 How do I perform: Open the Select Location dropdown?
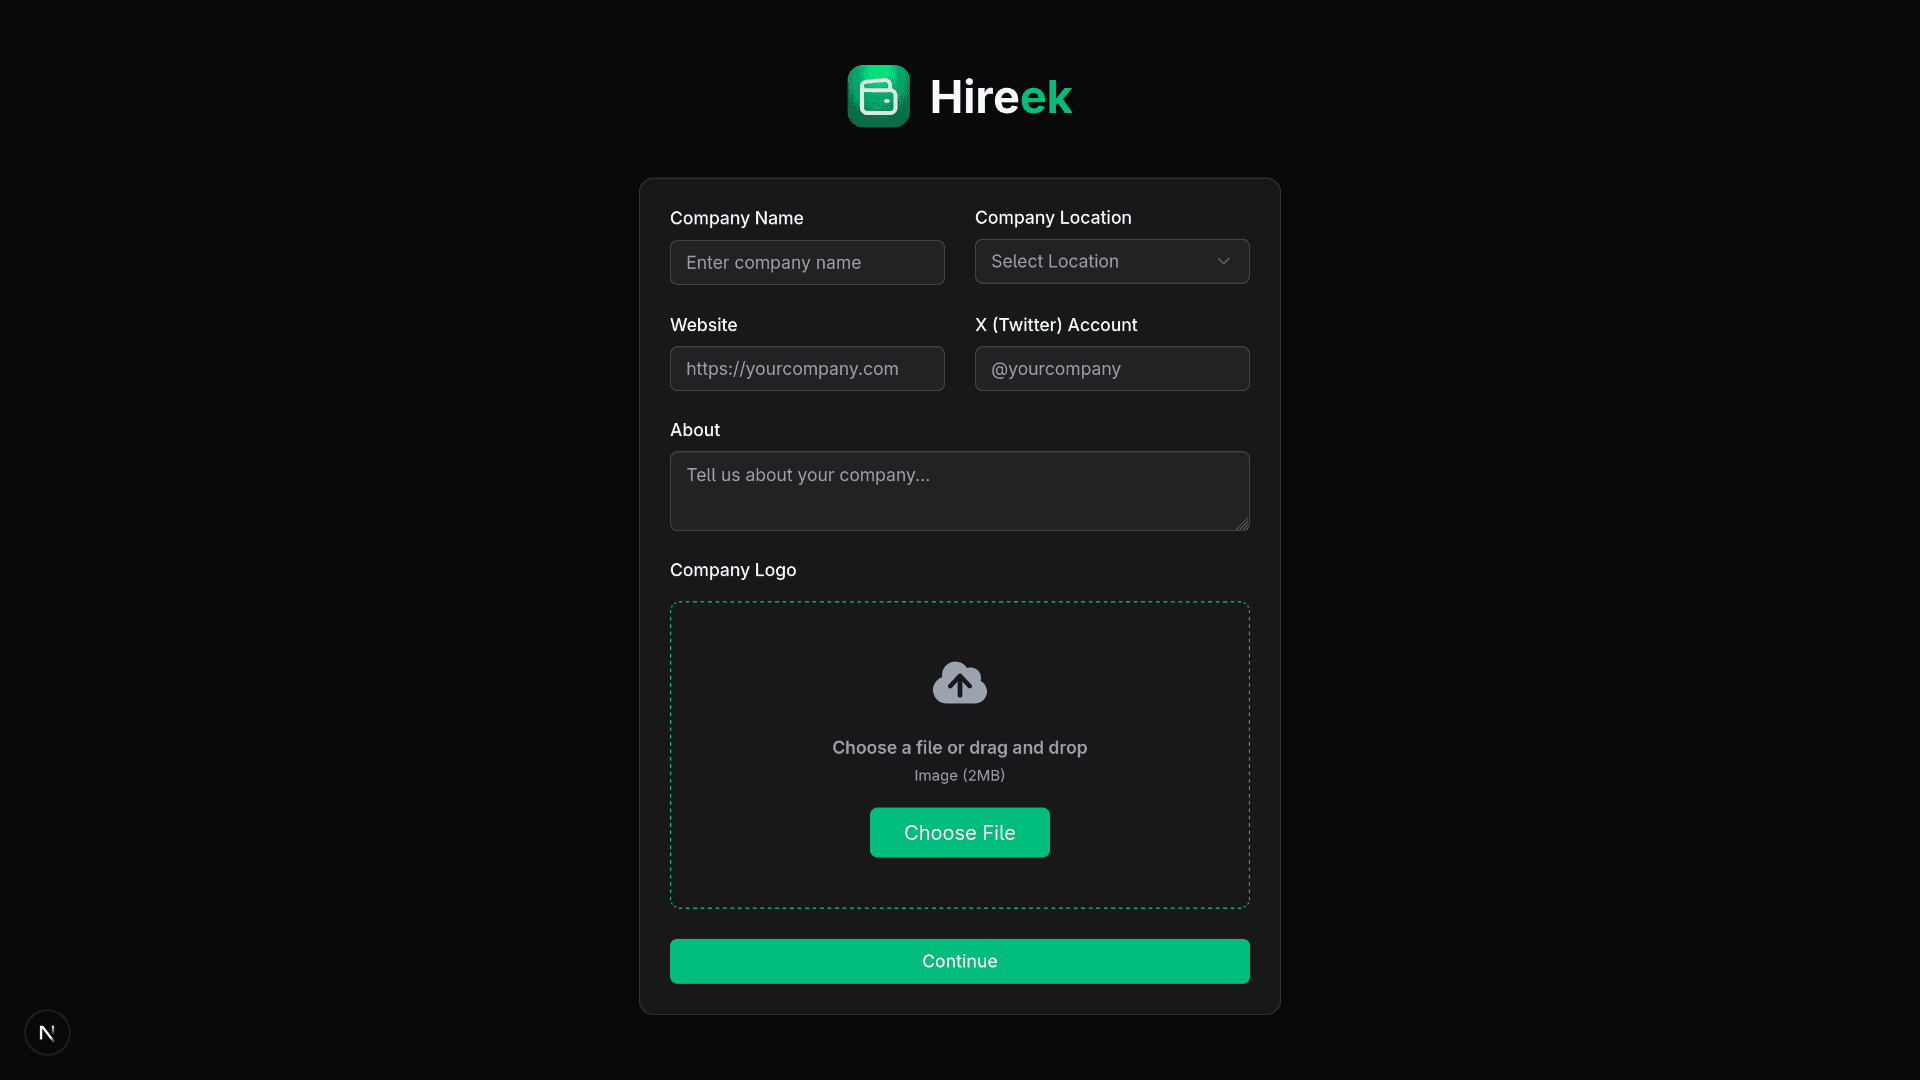[x=1112, y=261]
